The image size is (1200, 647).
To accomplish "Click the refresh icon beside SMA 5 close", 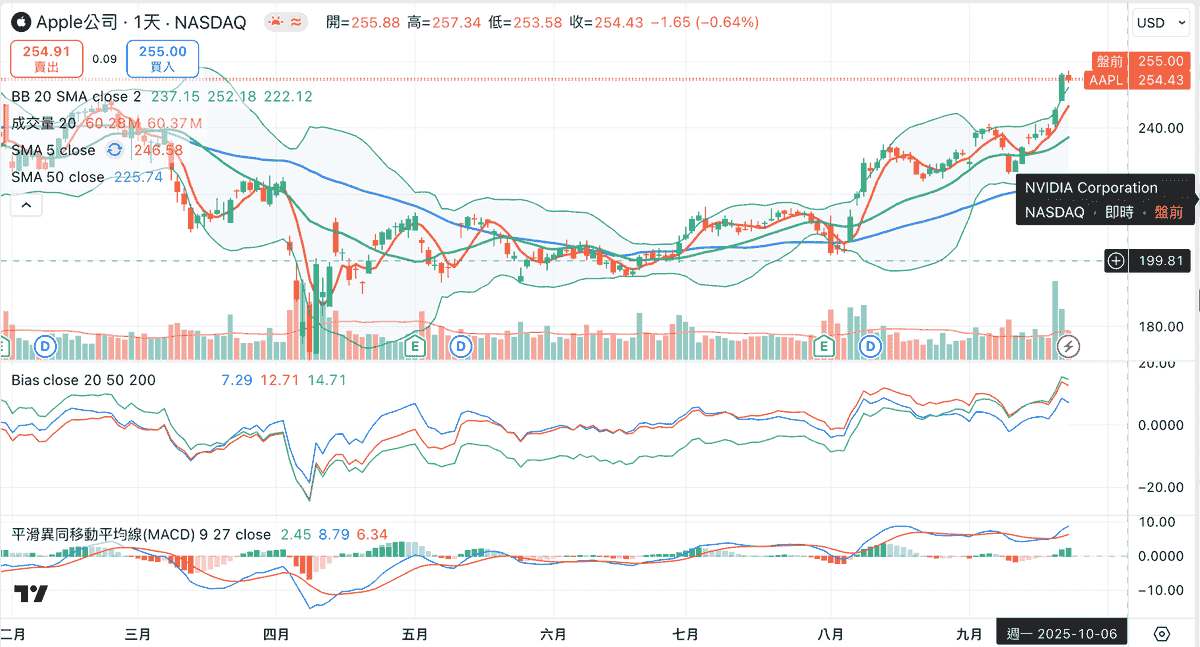I will pos(115,150).
